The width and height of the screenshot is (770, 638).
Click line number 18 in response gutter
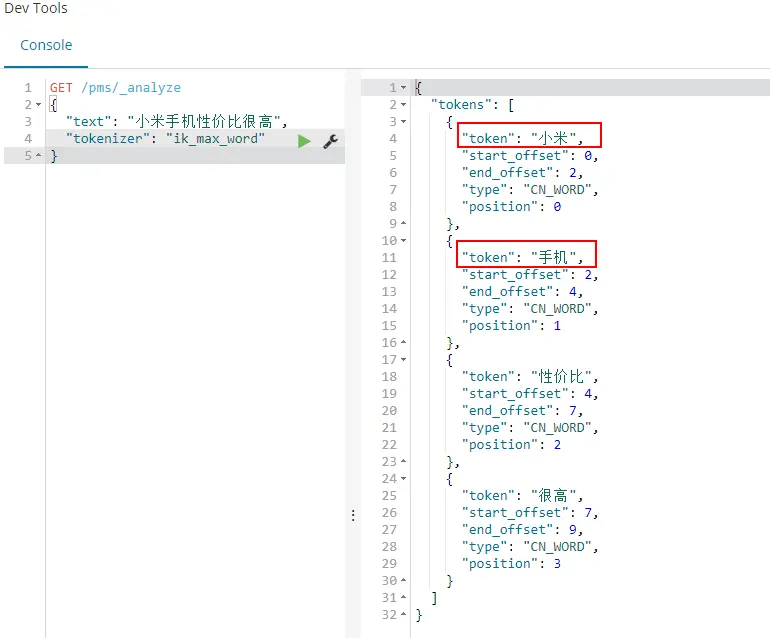(389, 377)
